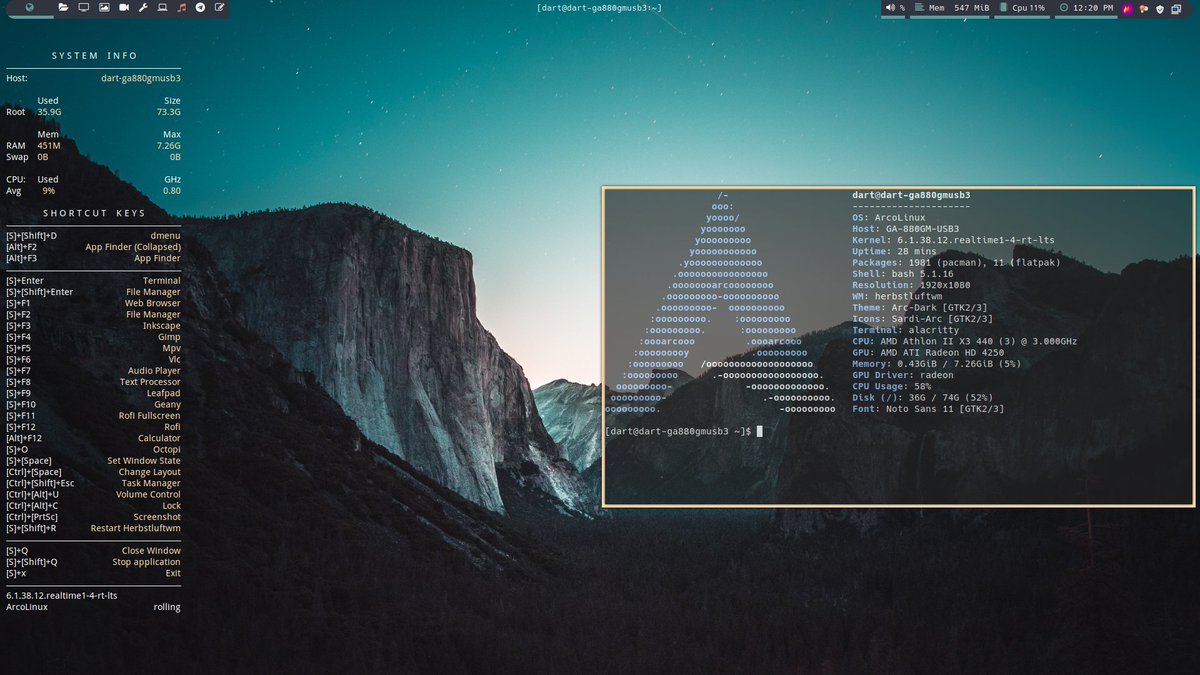Viewport: 1200px width, 675px height.
Task: Open the red music note icon
Action: point(181,8)
